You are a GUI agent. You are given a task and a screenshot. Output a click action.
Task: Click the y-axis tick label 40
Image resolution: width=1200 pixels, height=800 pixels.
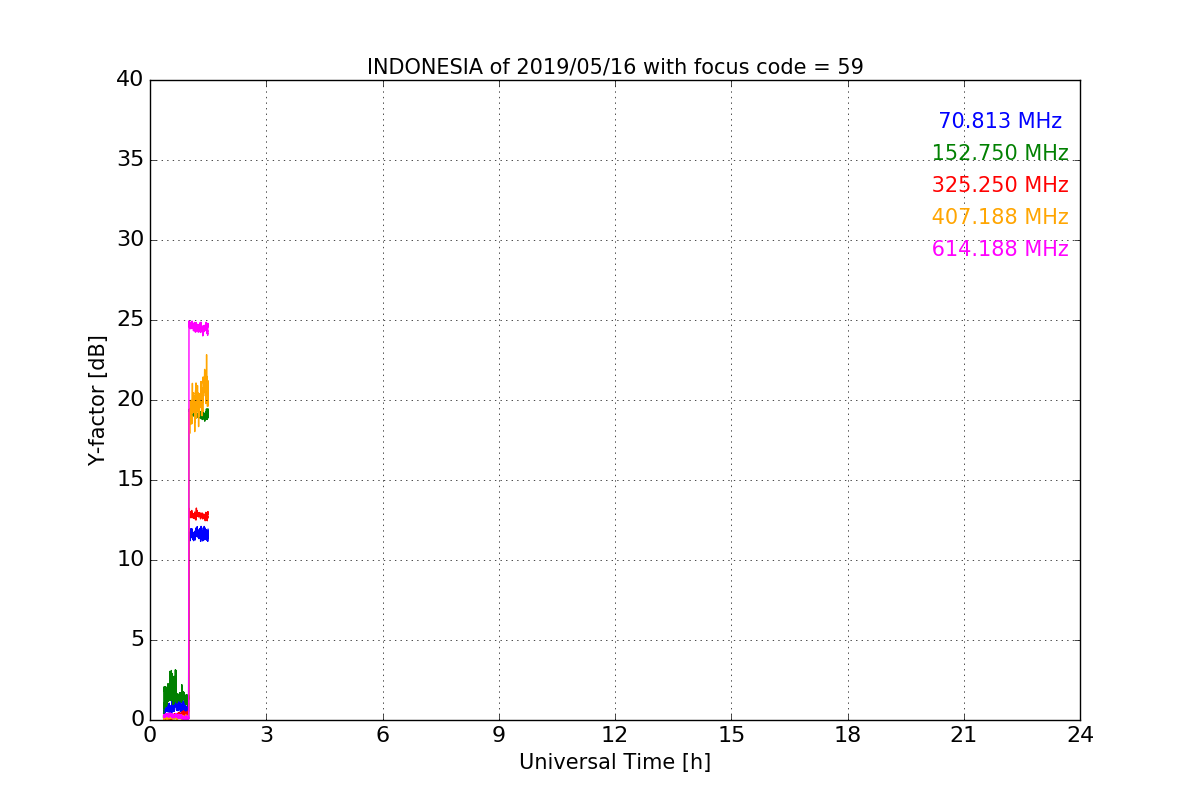pos(130,80)
